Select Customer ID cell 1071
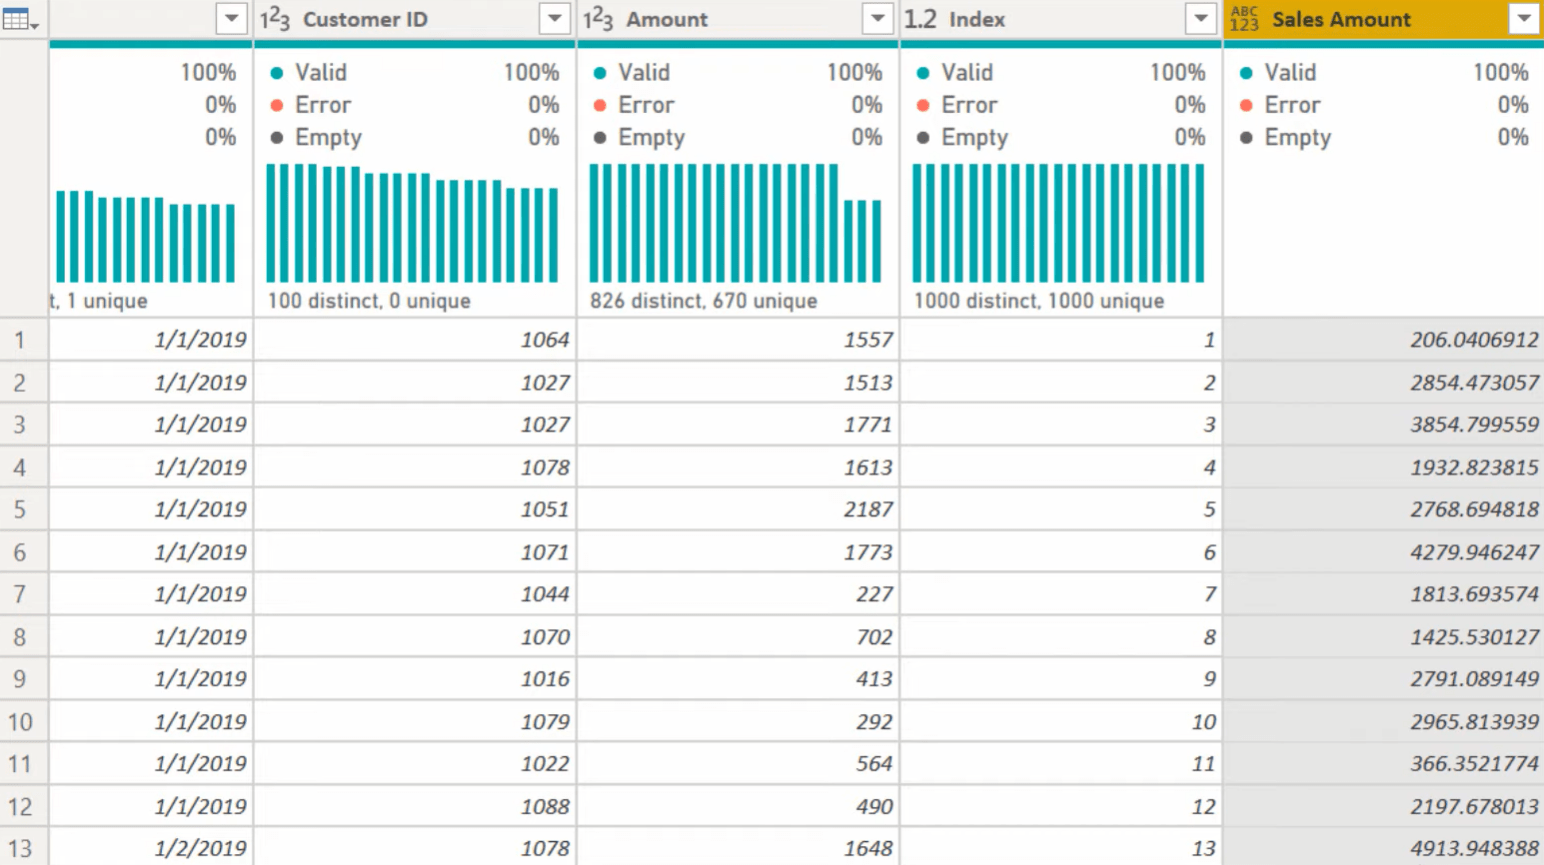1544x865 pixels. 415,552
